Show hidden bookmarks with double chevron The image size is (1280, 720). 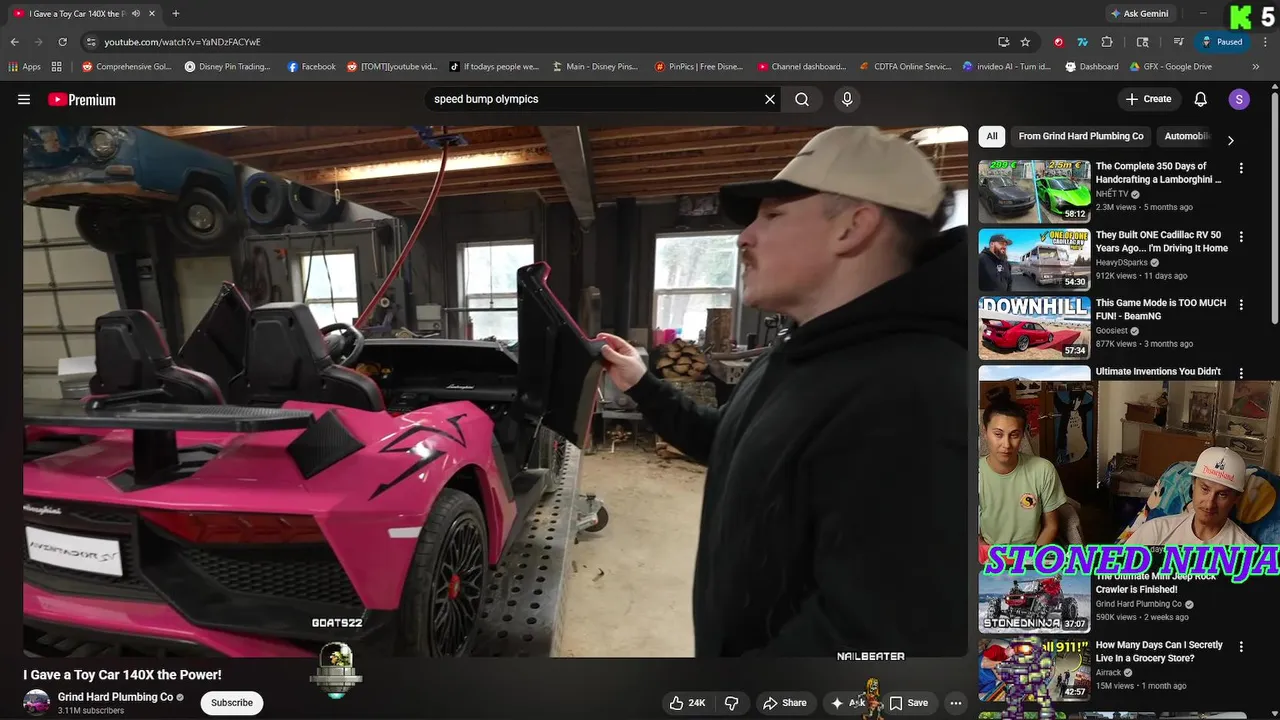click(1257, 67)
